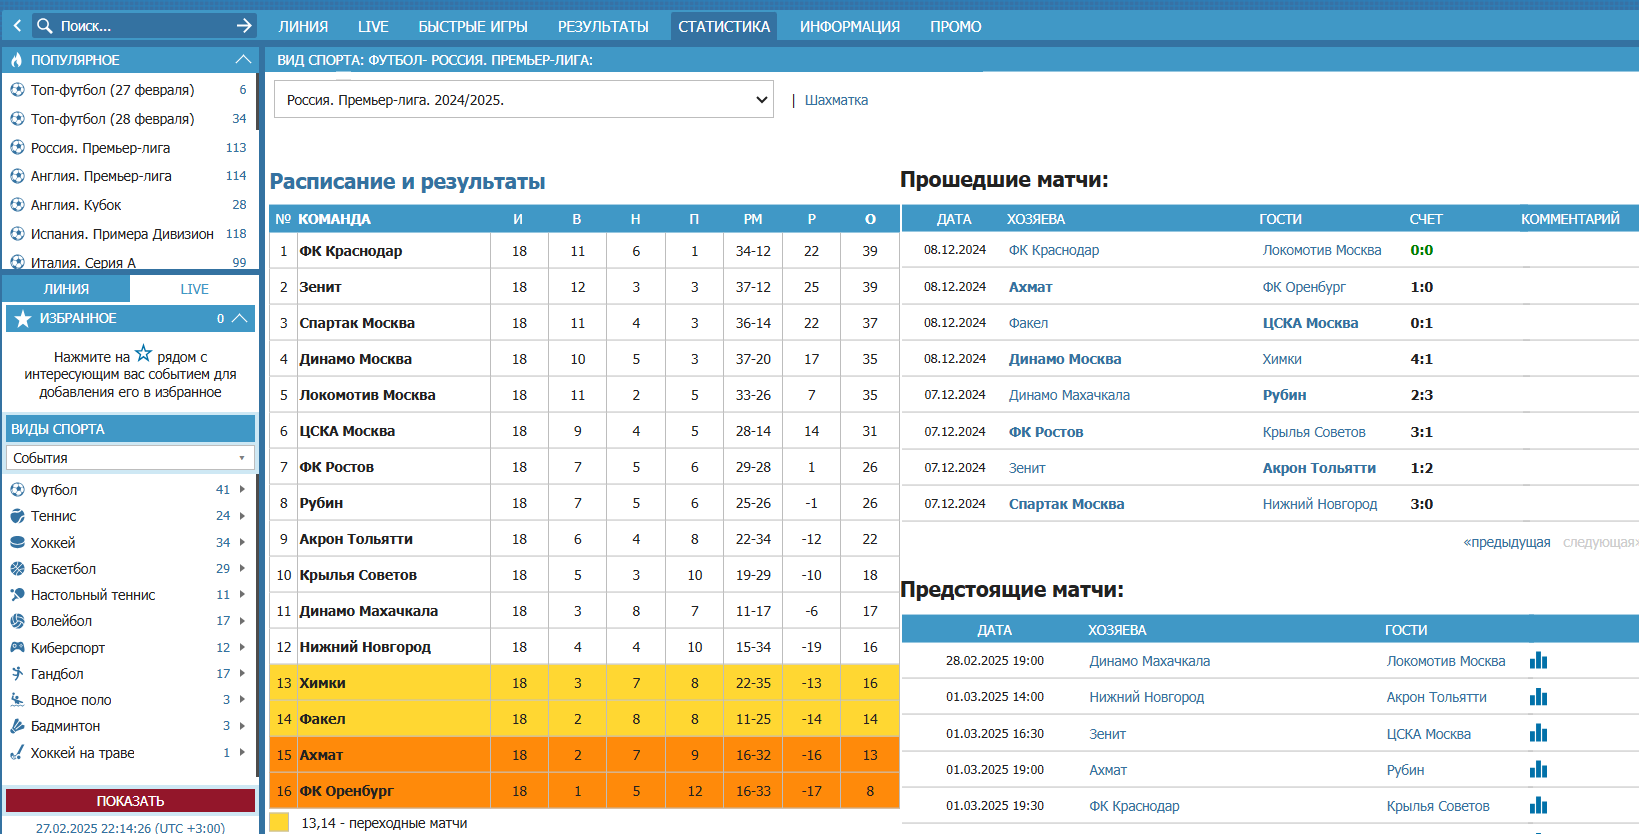This screenshot has width=1639, height=834.
Task: Switch to sidebar LIVE tab
Action: click(x=194, y=289)
